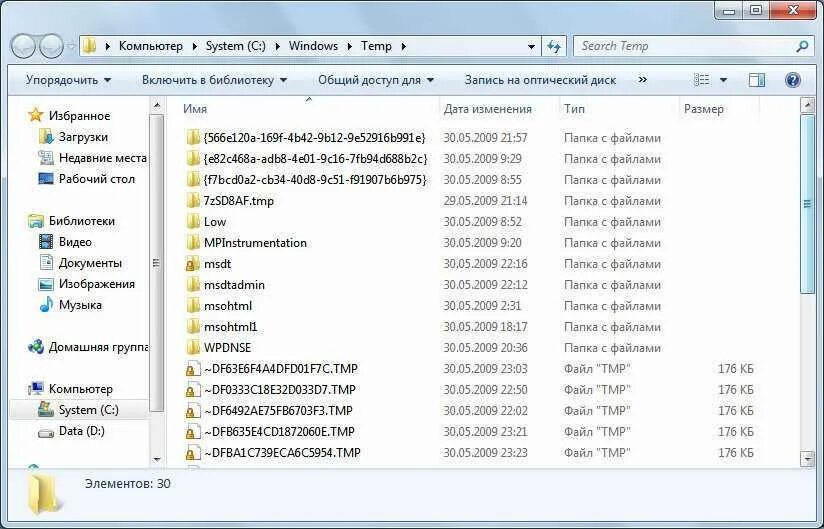Select Компьютер in navigation pane
The width and height of the screenshot is (824, 529).
80,389
